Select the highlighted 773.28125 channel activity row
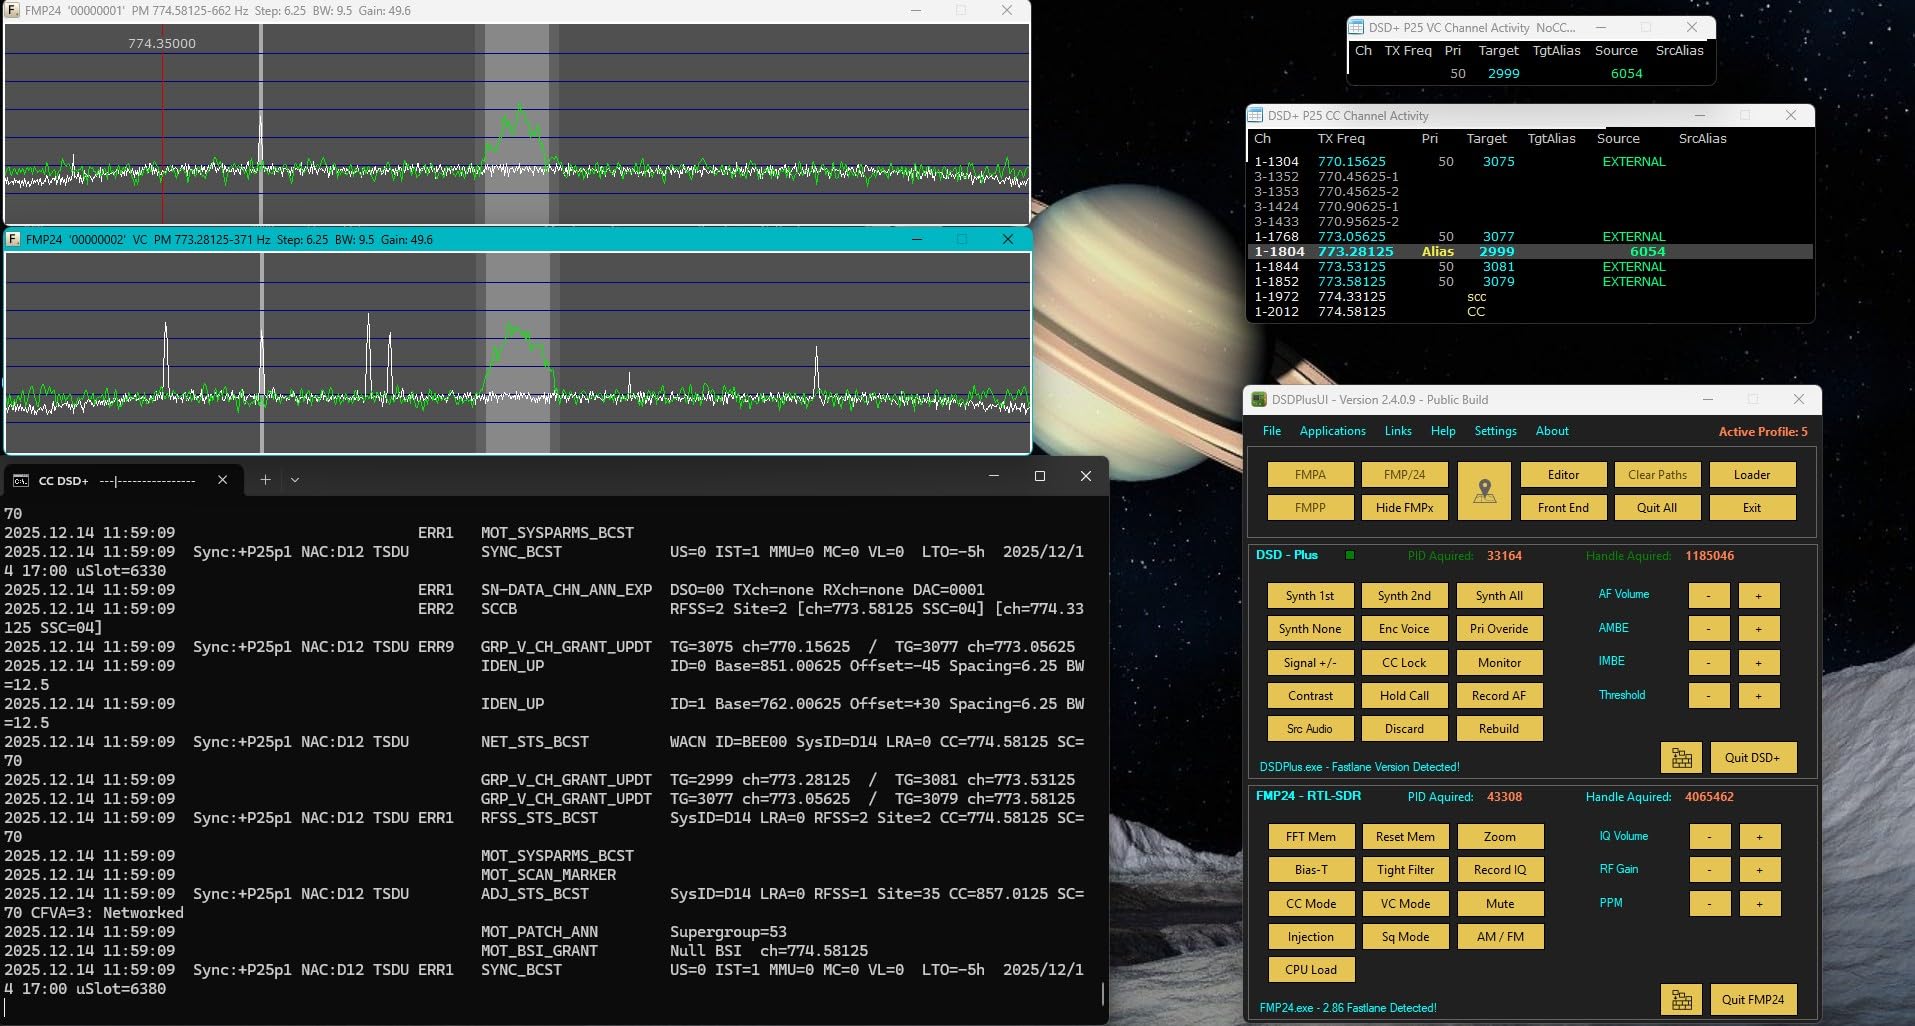 (1450, 251)
